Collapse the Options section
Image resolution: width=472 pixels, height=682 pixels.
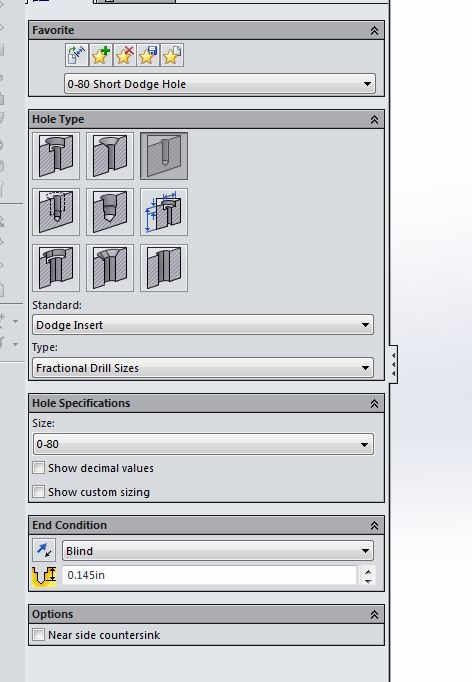pyautogui.click(x=374, y=615)
